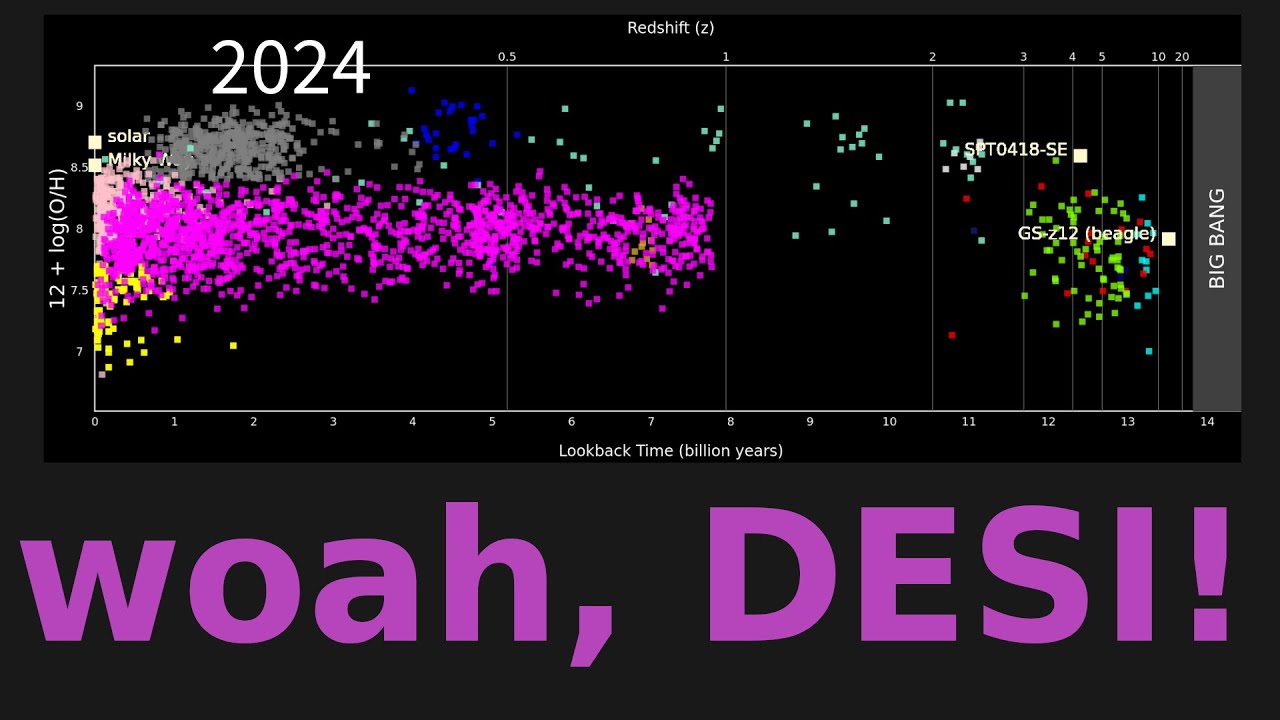
Task: Click the 'Redshift (z)' top axis title
Action: point(671,28)
